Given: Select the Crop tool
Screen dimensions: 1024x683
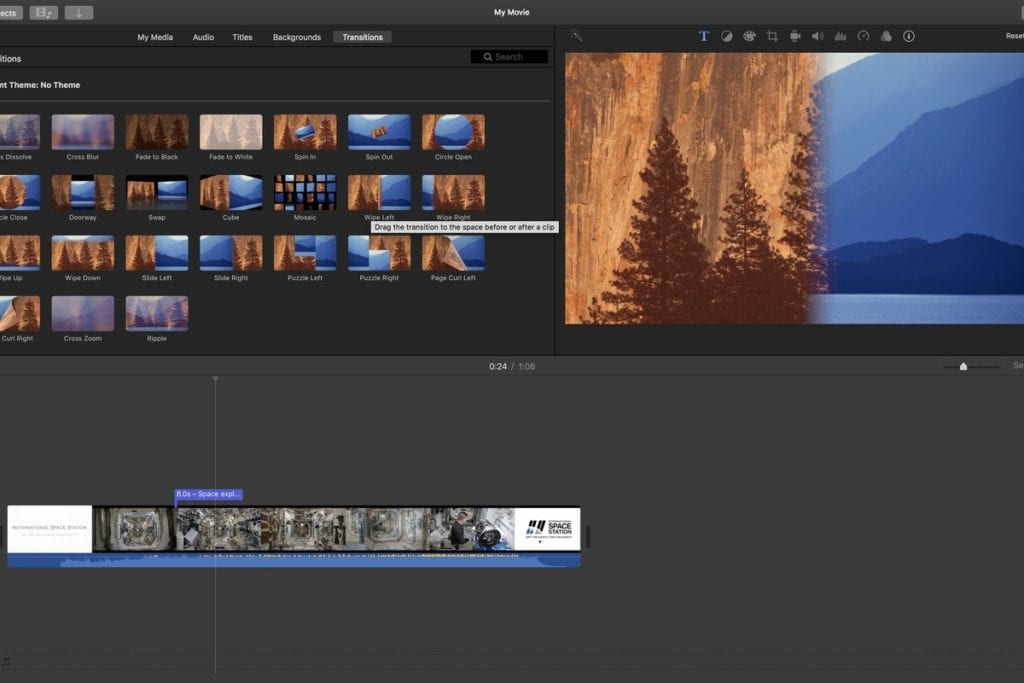Looking at the screenshot, I should (x=772, y=36).
